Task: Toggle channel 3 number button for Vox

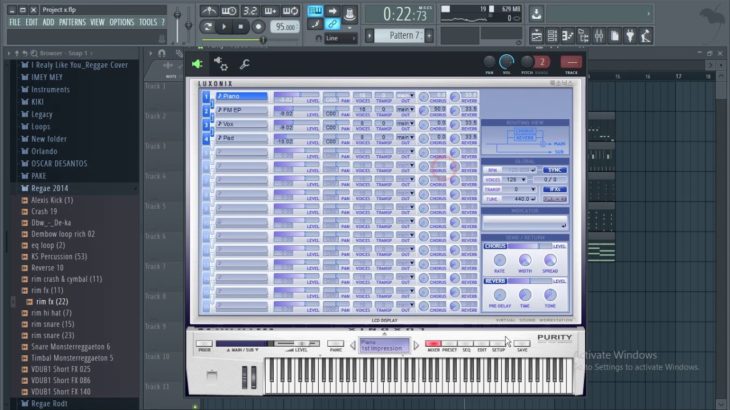Action: tap(206, 125)
